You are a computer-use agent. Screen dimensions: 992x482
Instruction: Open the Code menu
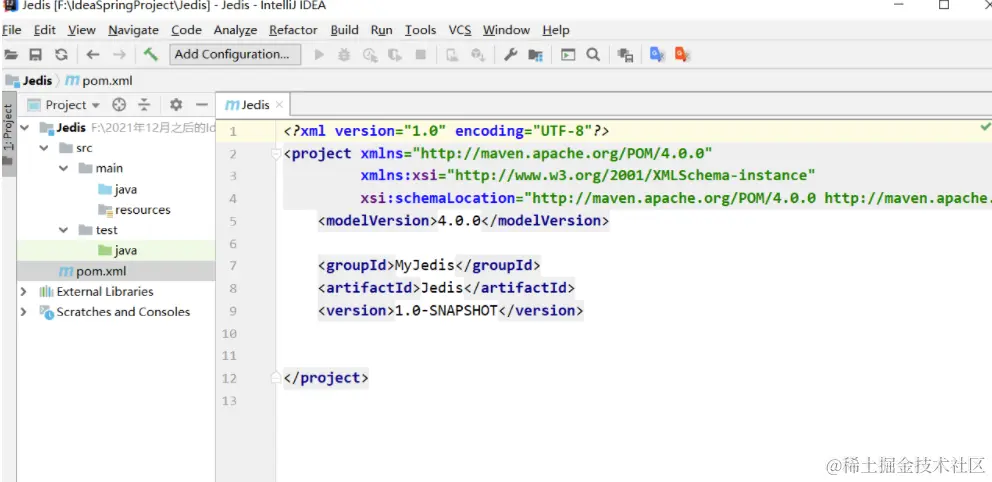(186, 30)
